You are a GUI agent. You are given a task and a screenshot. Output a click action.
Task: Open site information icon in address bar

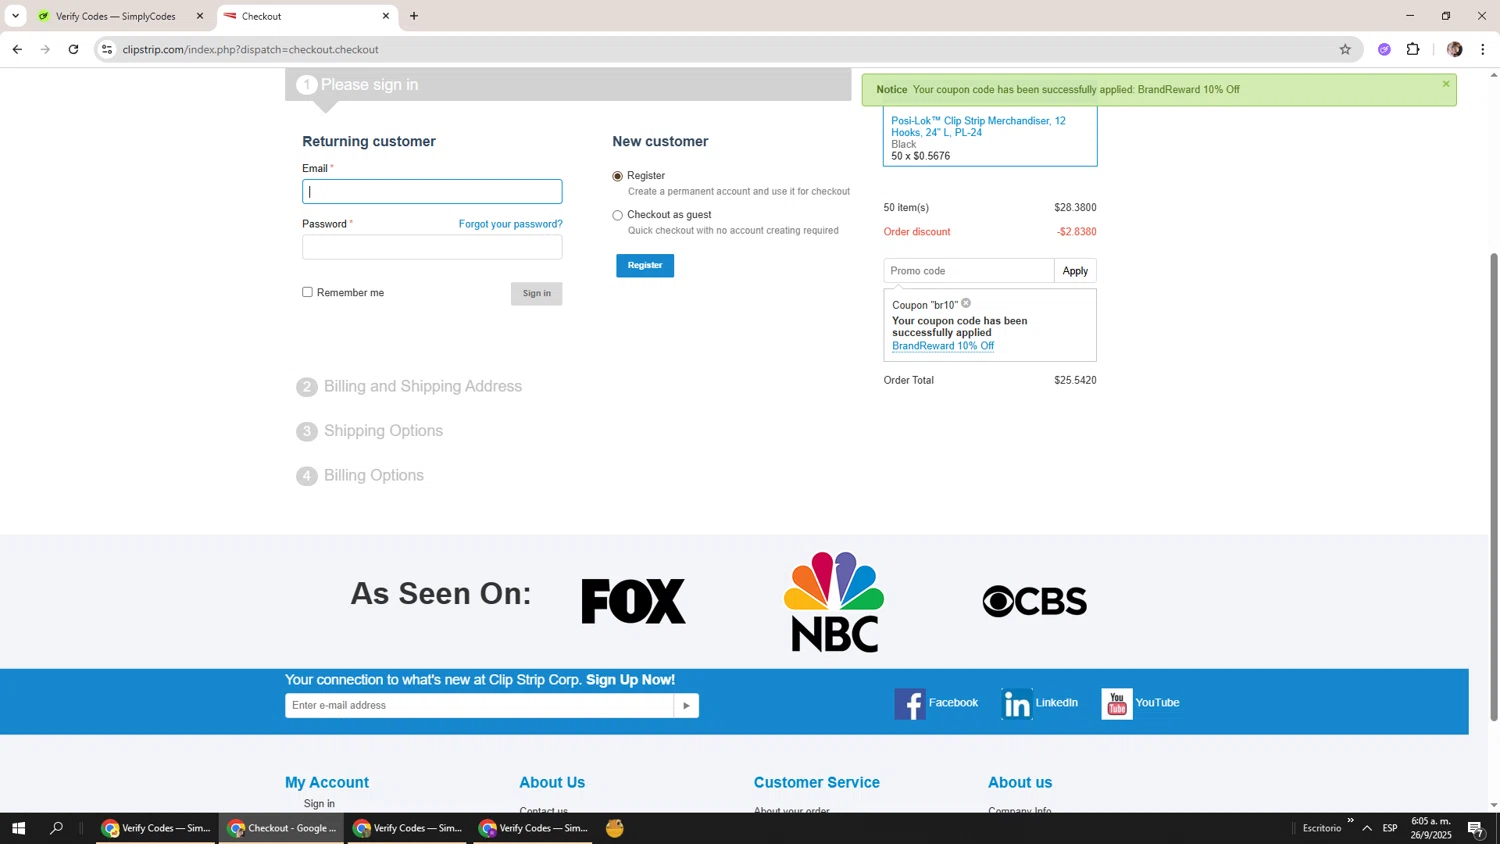click(107, 49)
